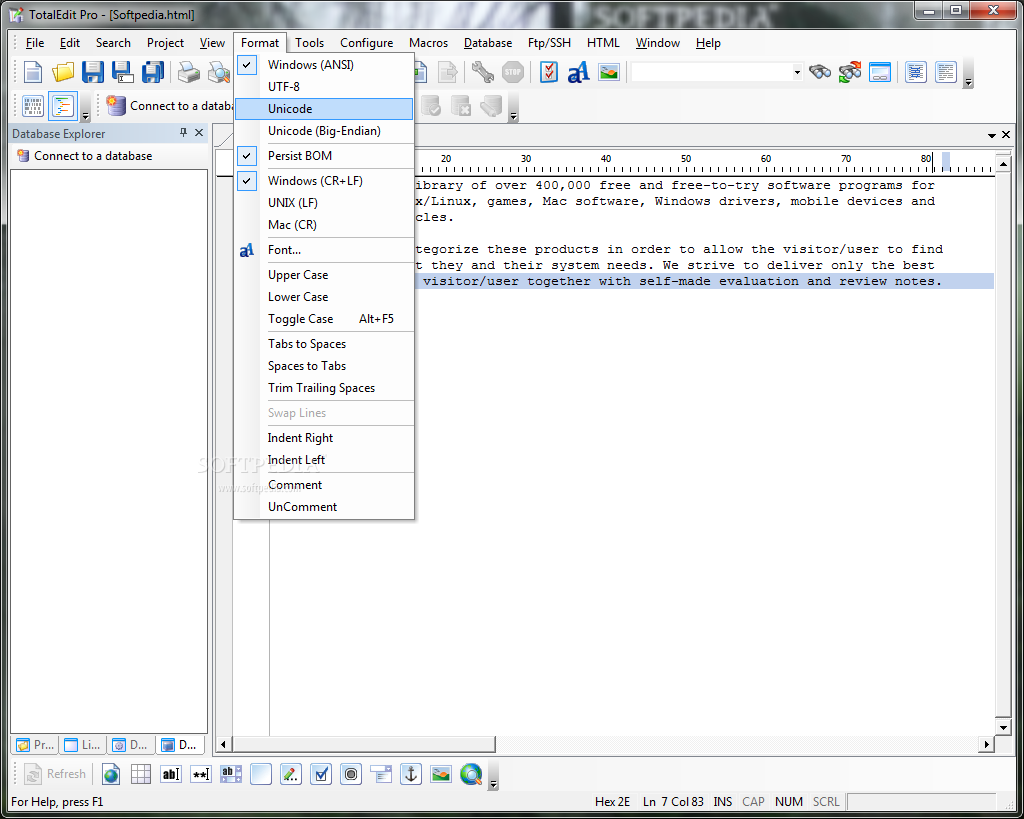Select Windows (ANSI) encoding option
This screenshot has width=1024, height=819.
tap(324, 65)
